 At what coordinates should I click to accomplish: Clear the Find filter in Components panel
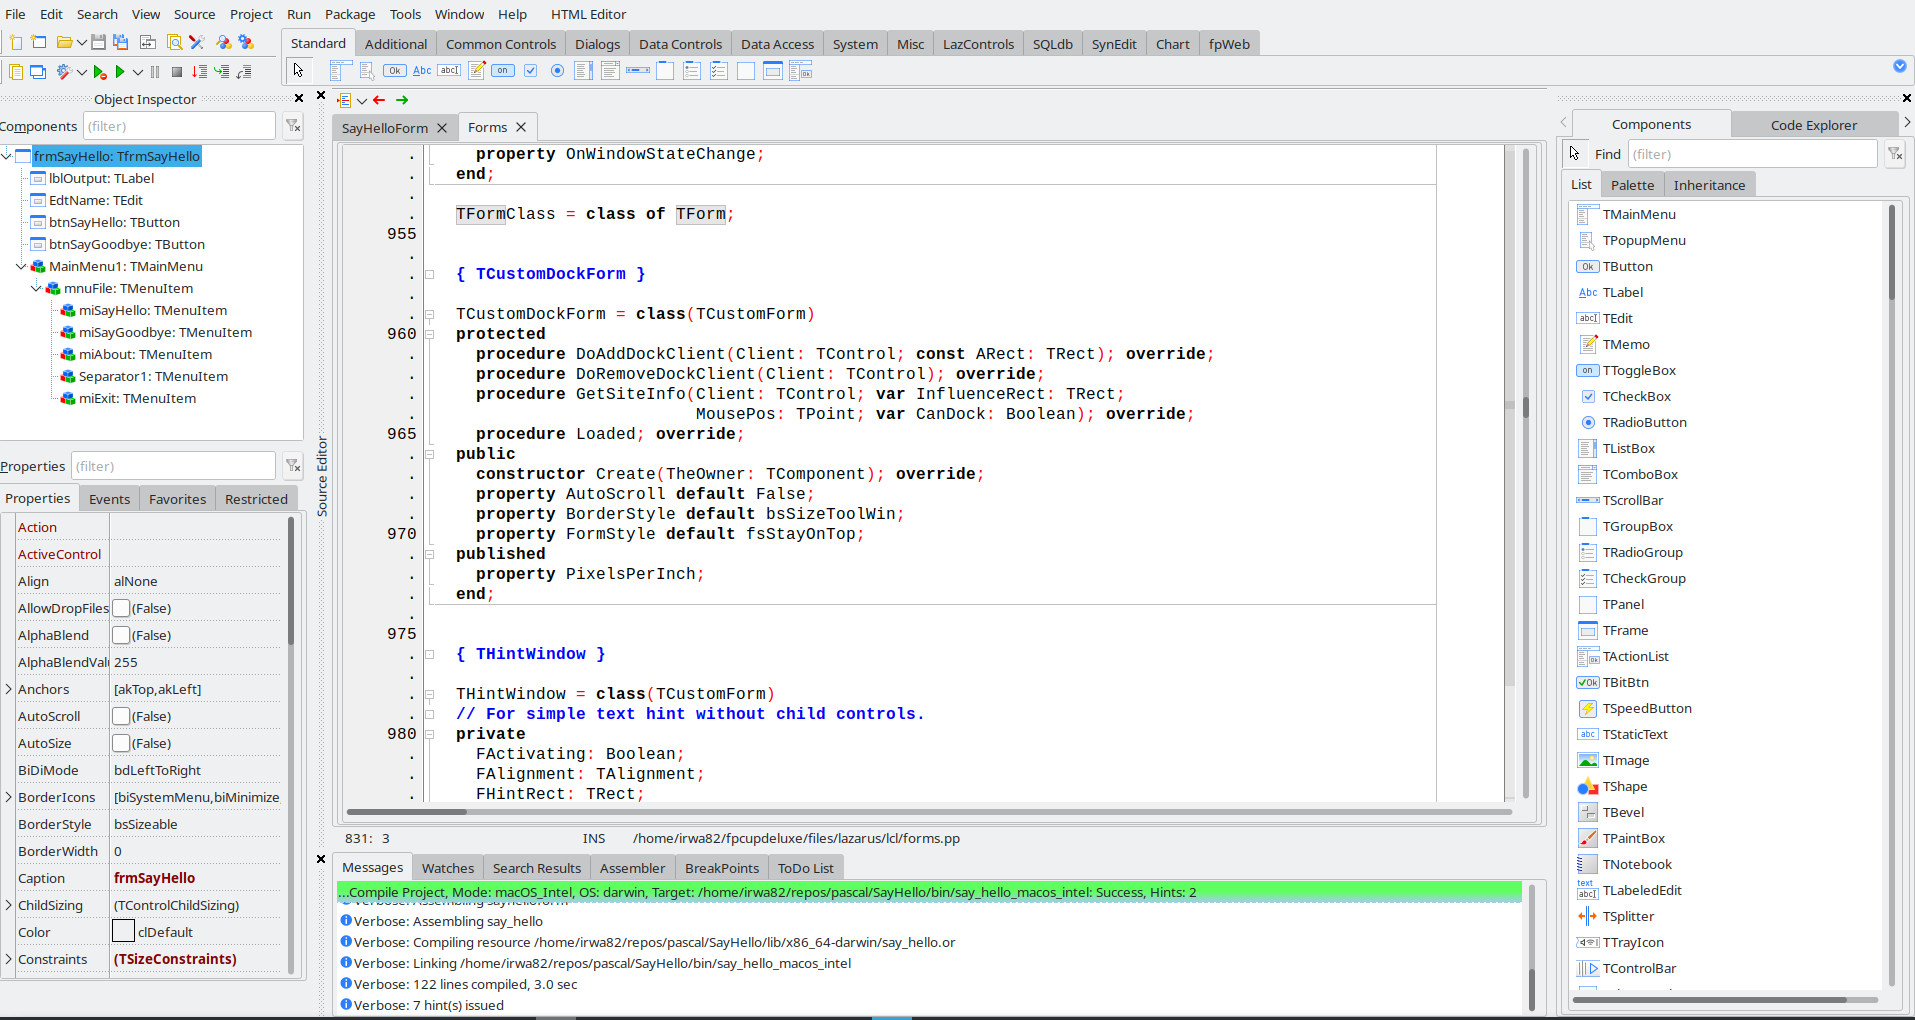point(1895,154)
